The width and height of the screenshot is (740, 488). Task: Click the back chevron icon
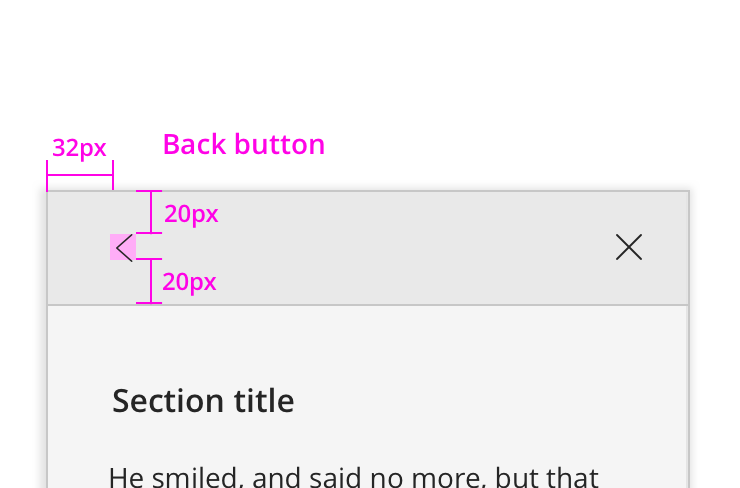pyautogui.click(x=125, y=247)
